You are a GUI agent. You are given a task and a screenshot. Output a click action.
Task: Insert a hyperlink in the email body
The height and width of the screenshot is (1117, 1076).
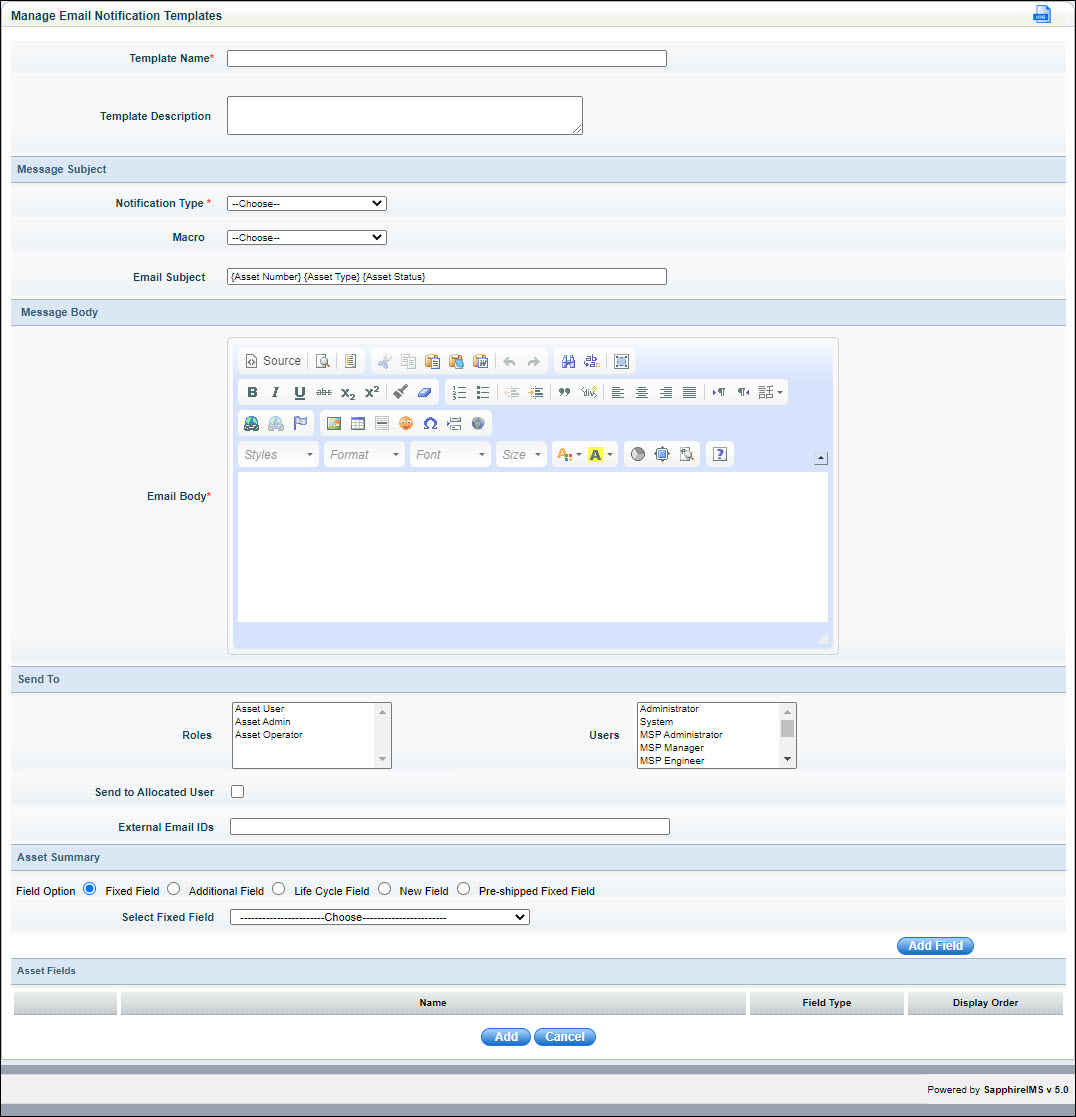pos(250,422)
